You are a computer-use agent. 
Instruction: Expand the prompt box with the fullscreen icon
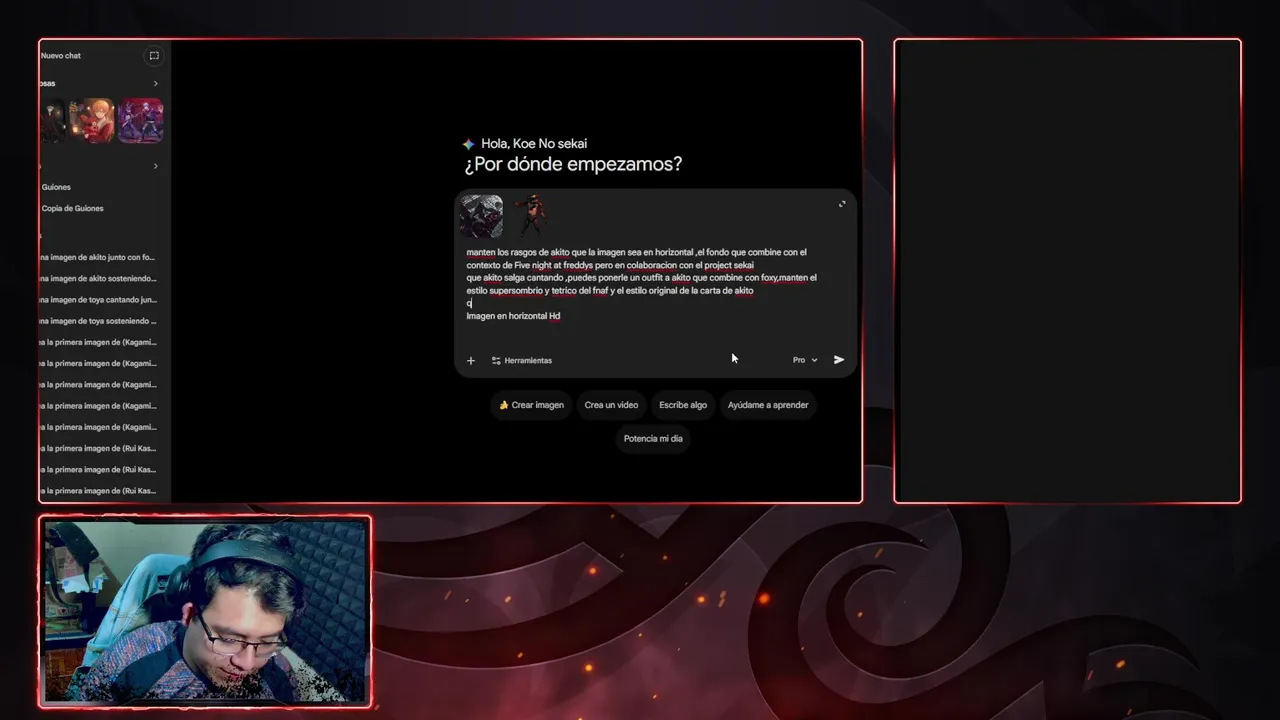(x=842, y=204)
